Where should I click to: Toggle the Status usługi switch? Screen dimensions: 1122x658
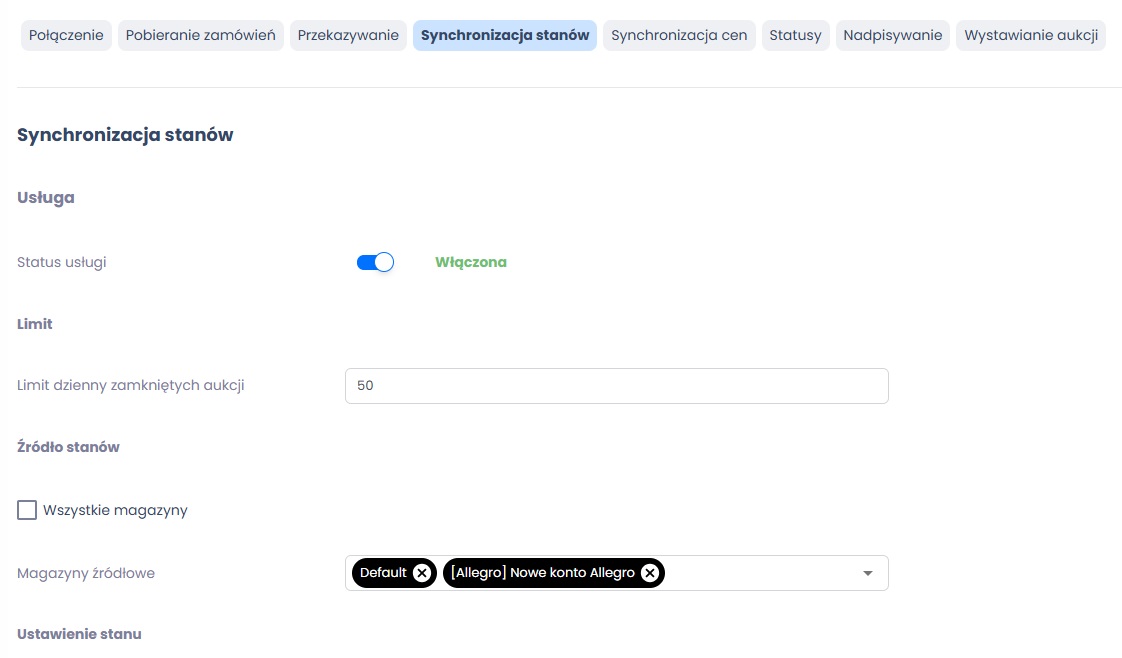[x=375, y=262]
